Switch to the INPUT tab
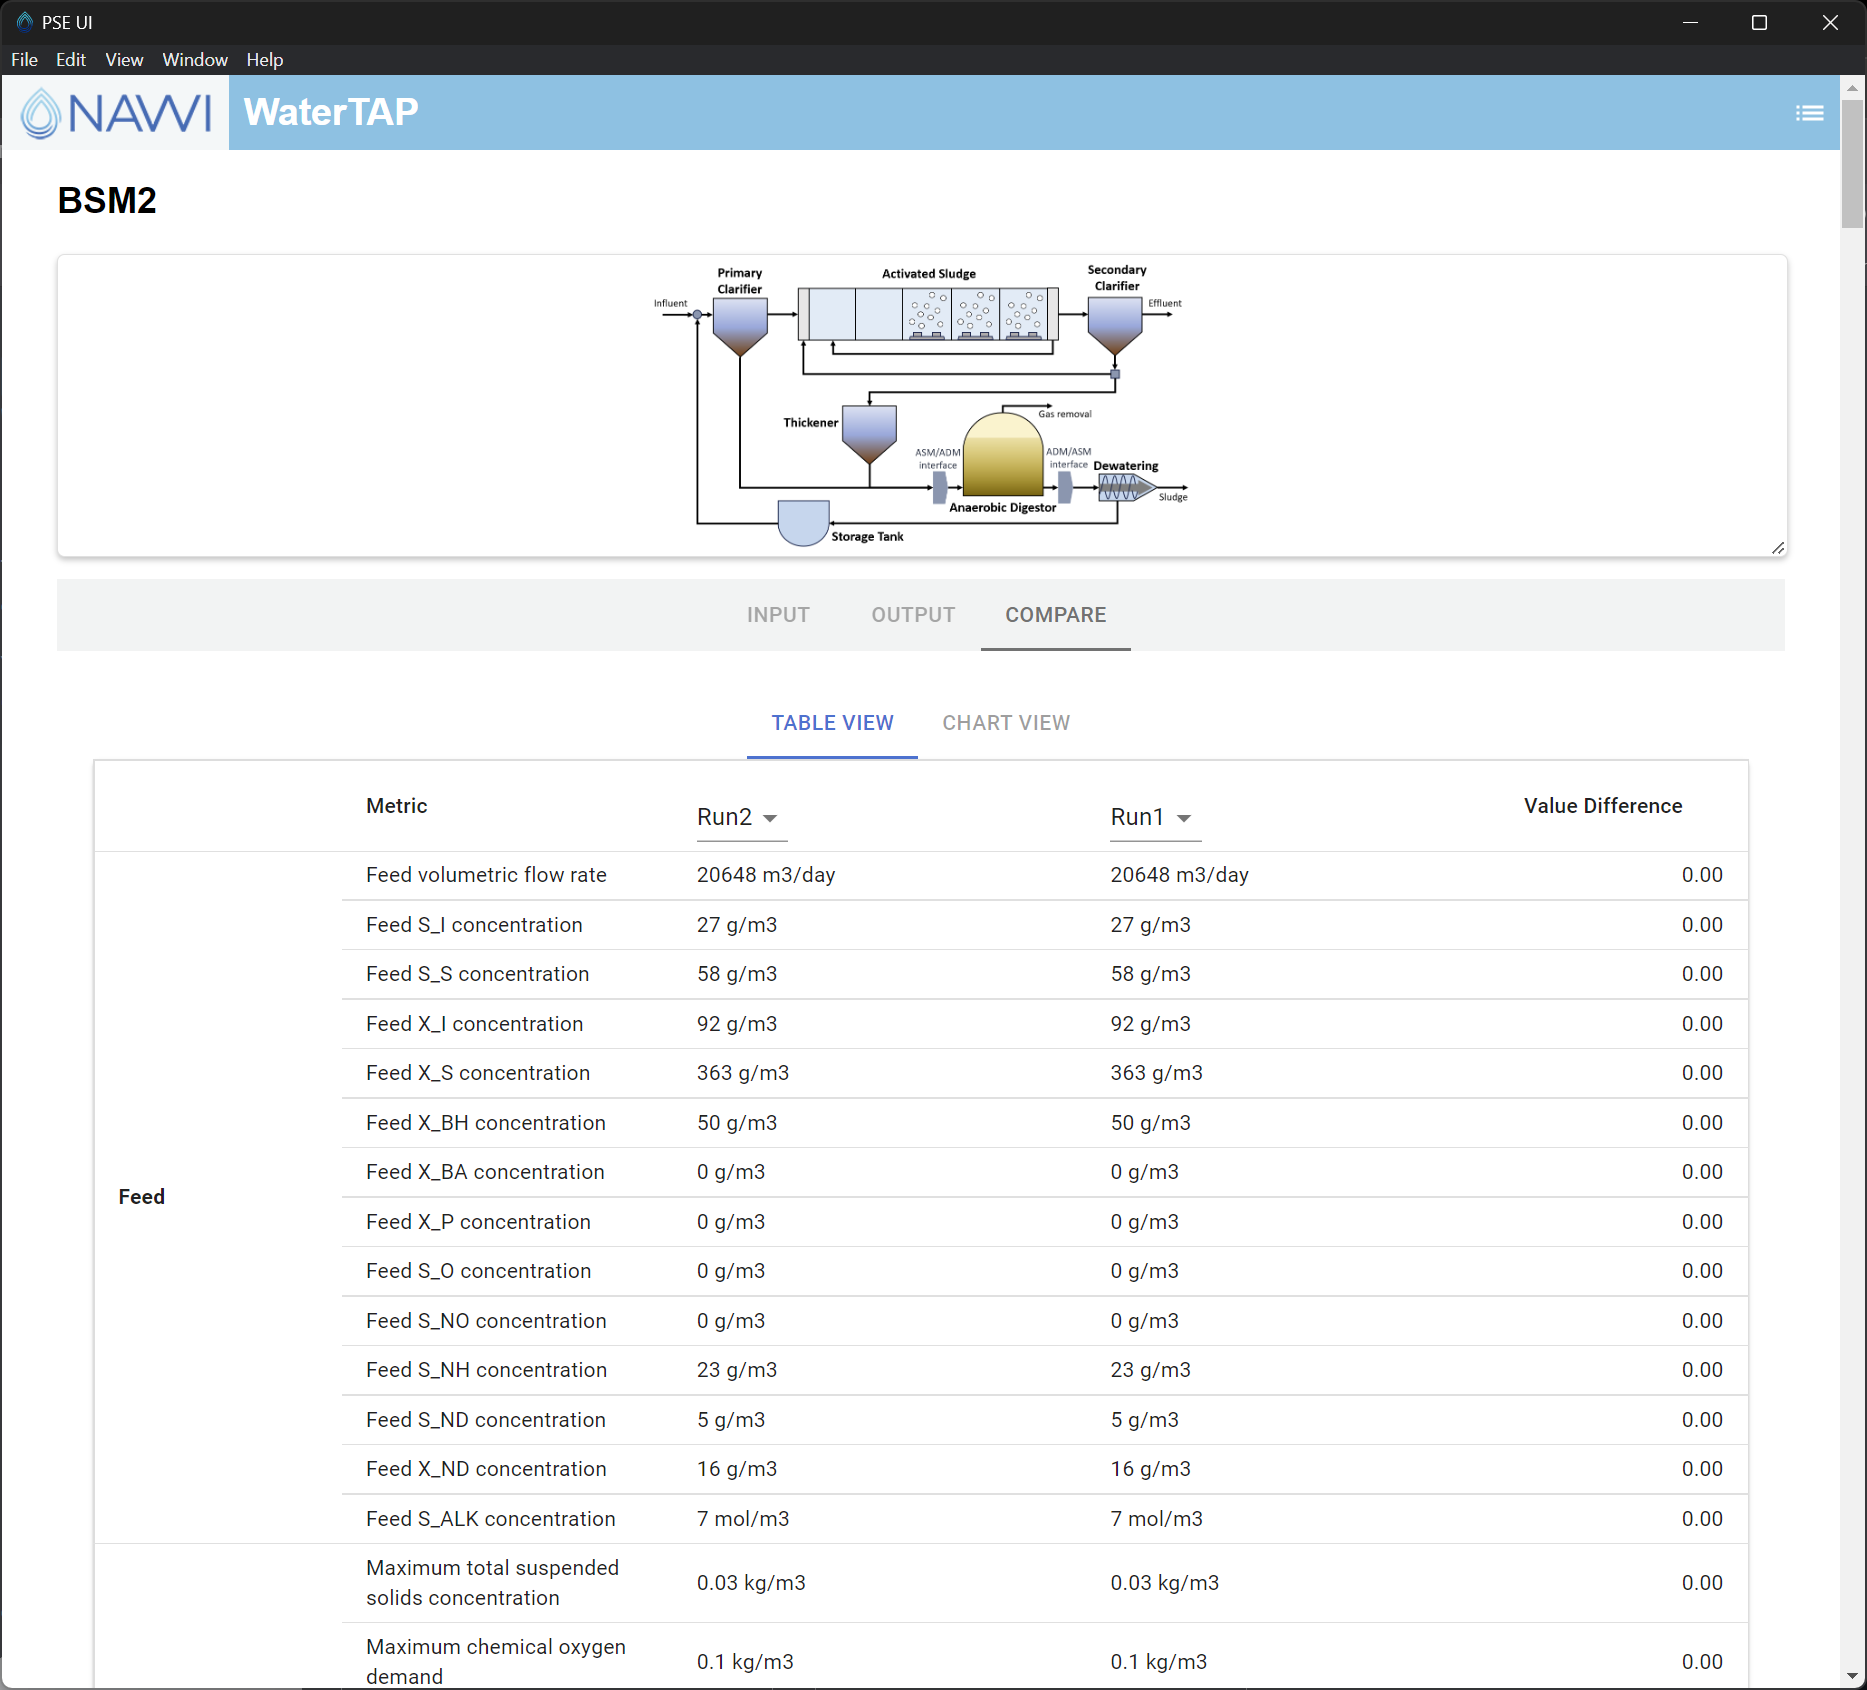 coord(778,615)
